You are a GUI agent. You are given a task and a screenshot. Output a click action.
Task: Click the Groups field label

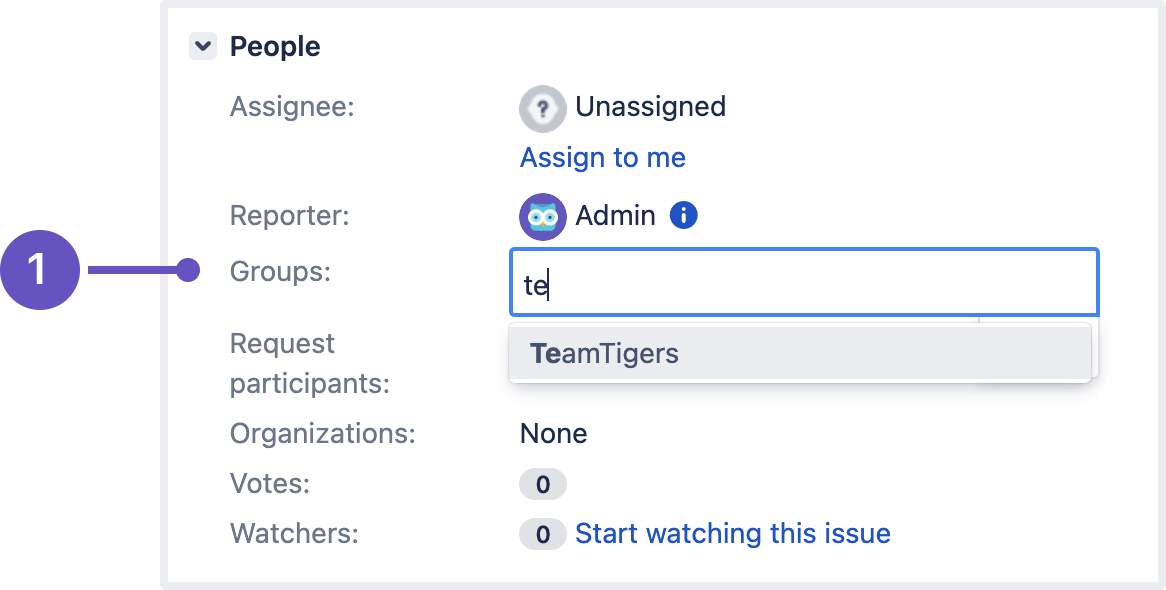coord(280,271)
